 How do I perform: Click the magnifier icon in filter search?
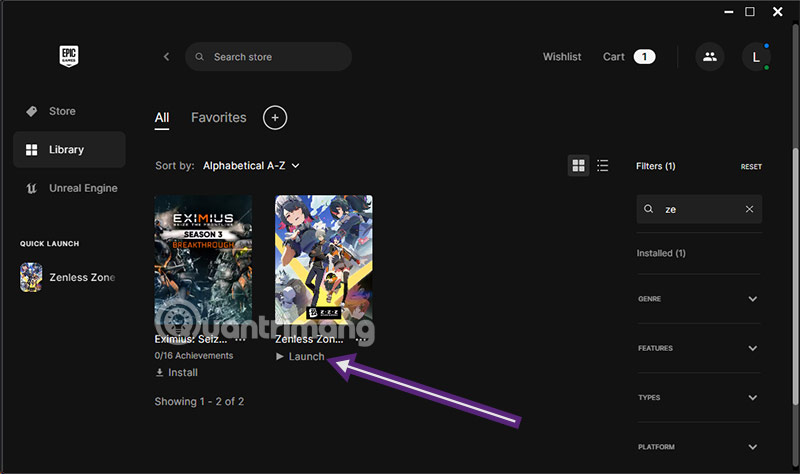[648, 209]
